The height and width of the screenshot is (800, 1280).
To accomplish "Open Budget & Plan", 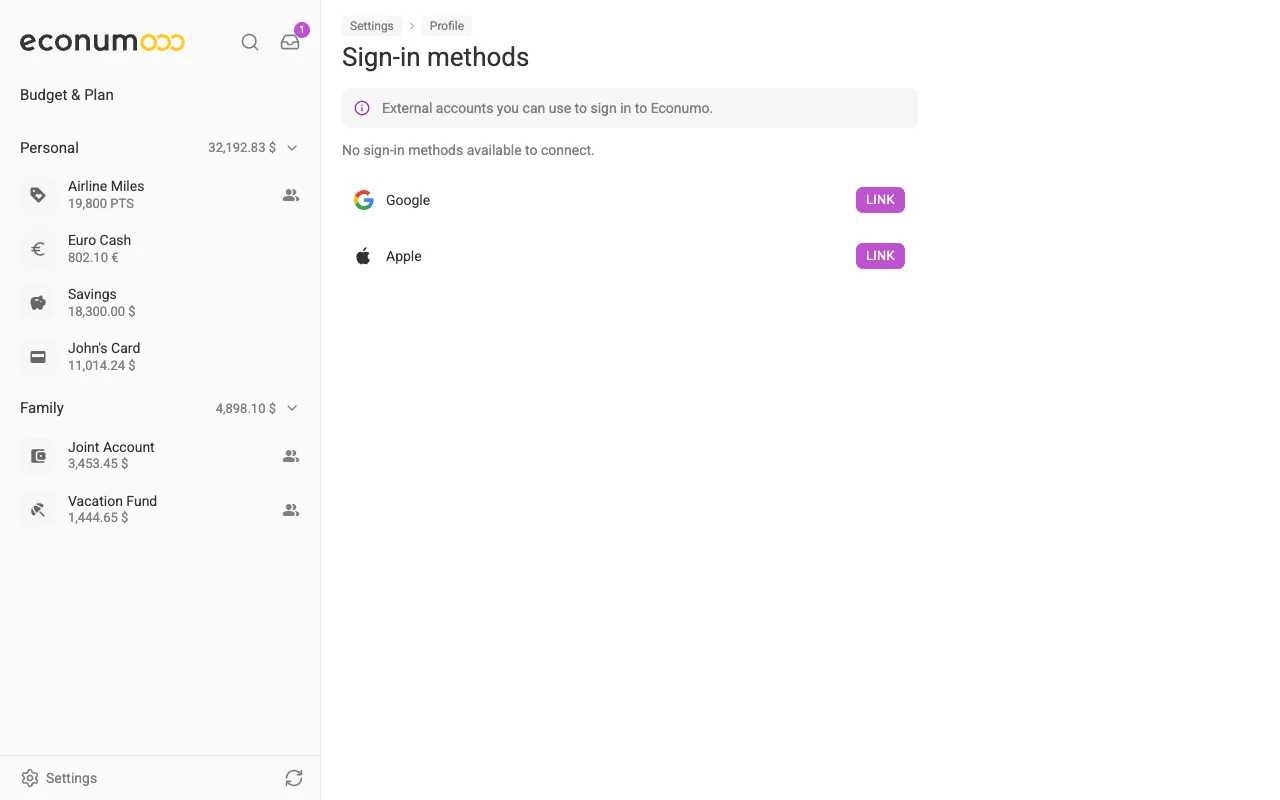I will 67,95.
